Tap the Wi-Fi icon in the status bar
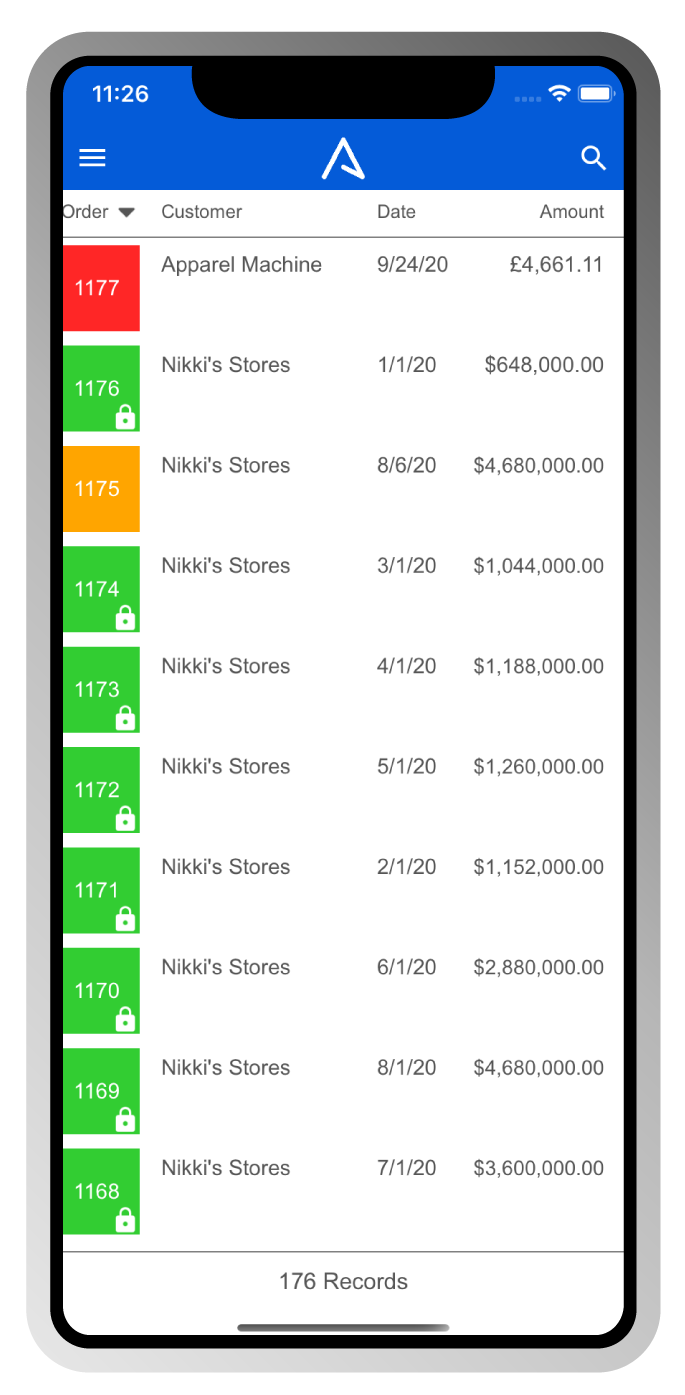This screenshot has width=685, height=1395. (558, 93)
